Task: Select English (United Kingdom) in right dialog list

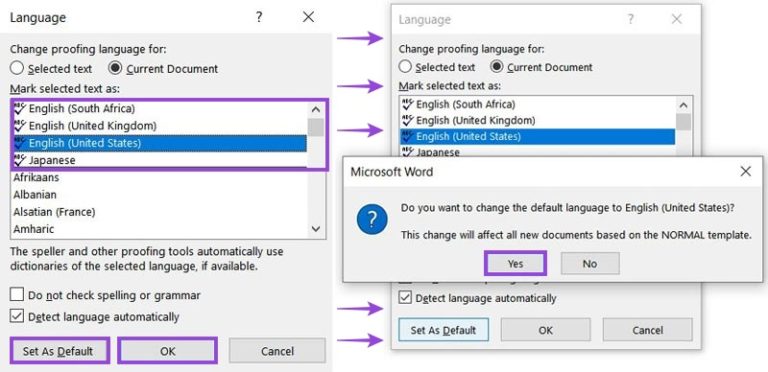Action: click(x=537, y=120)
